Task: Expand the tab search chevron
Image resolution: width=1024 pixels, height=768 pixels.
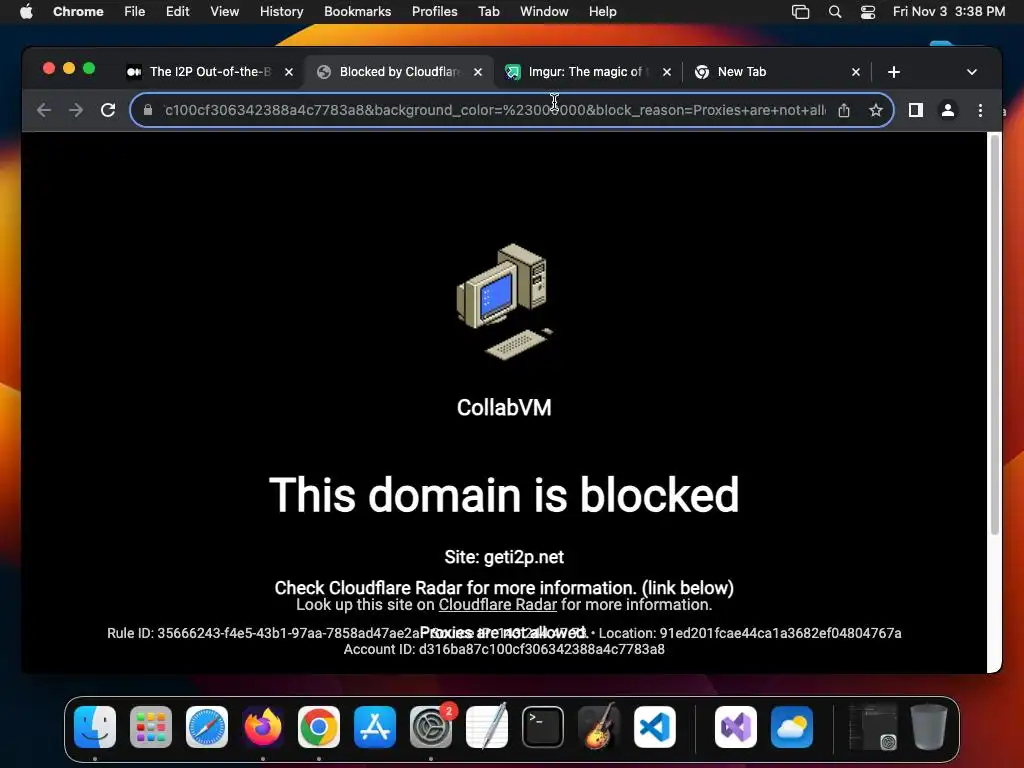Action: (972, 72)
